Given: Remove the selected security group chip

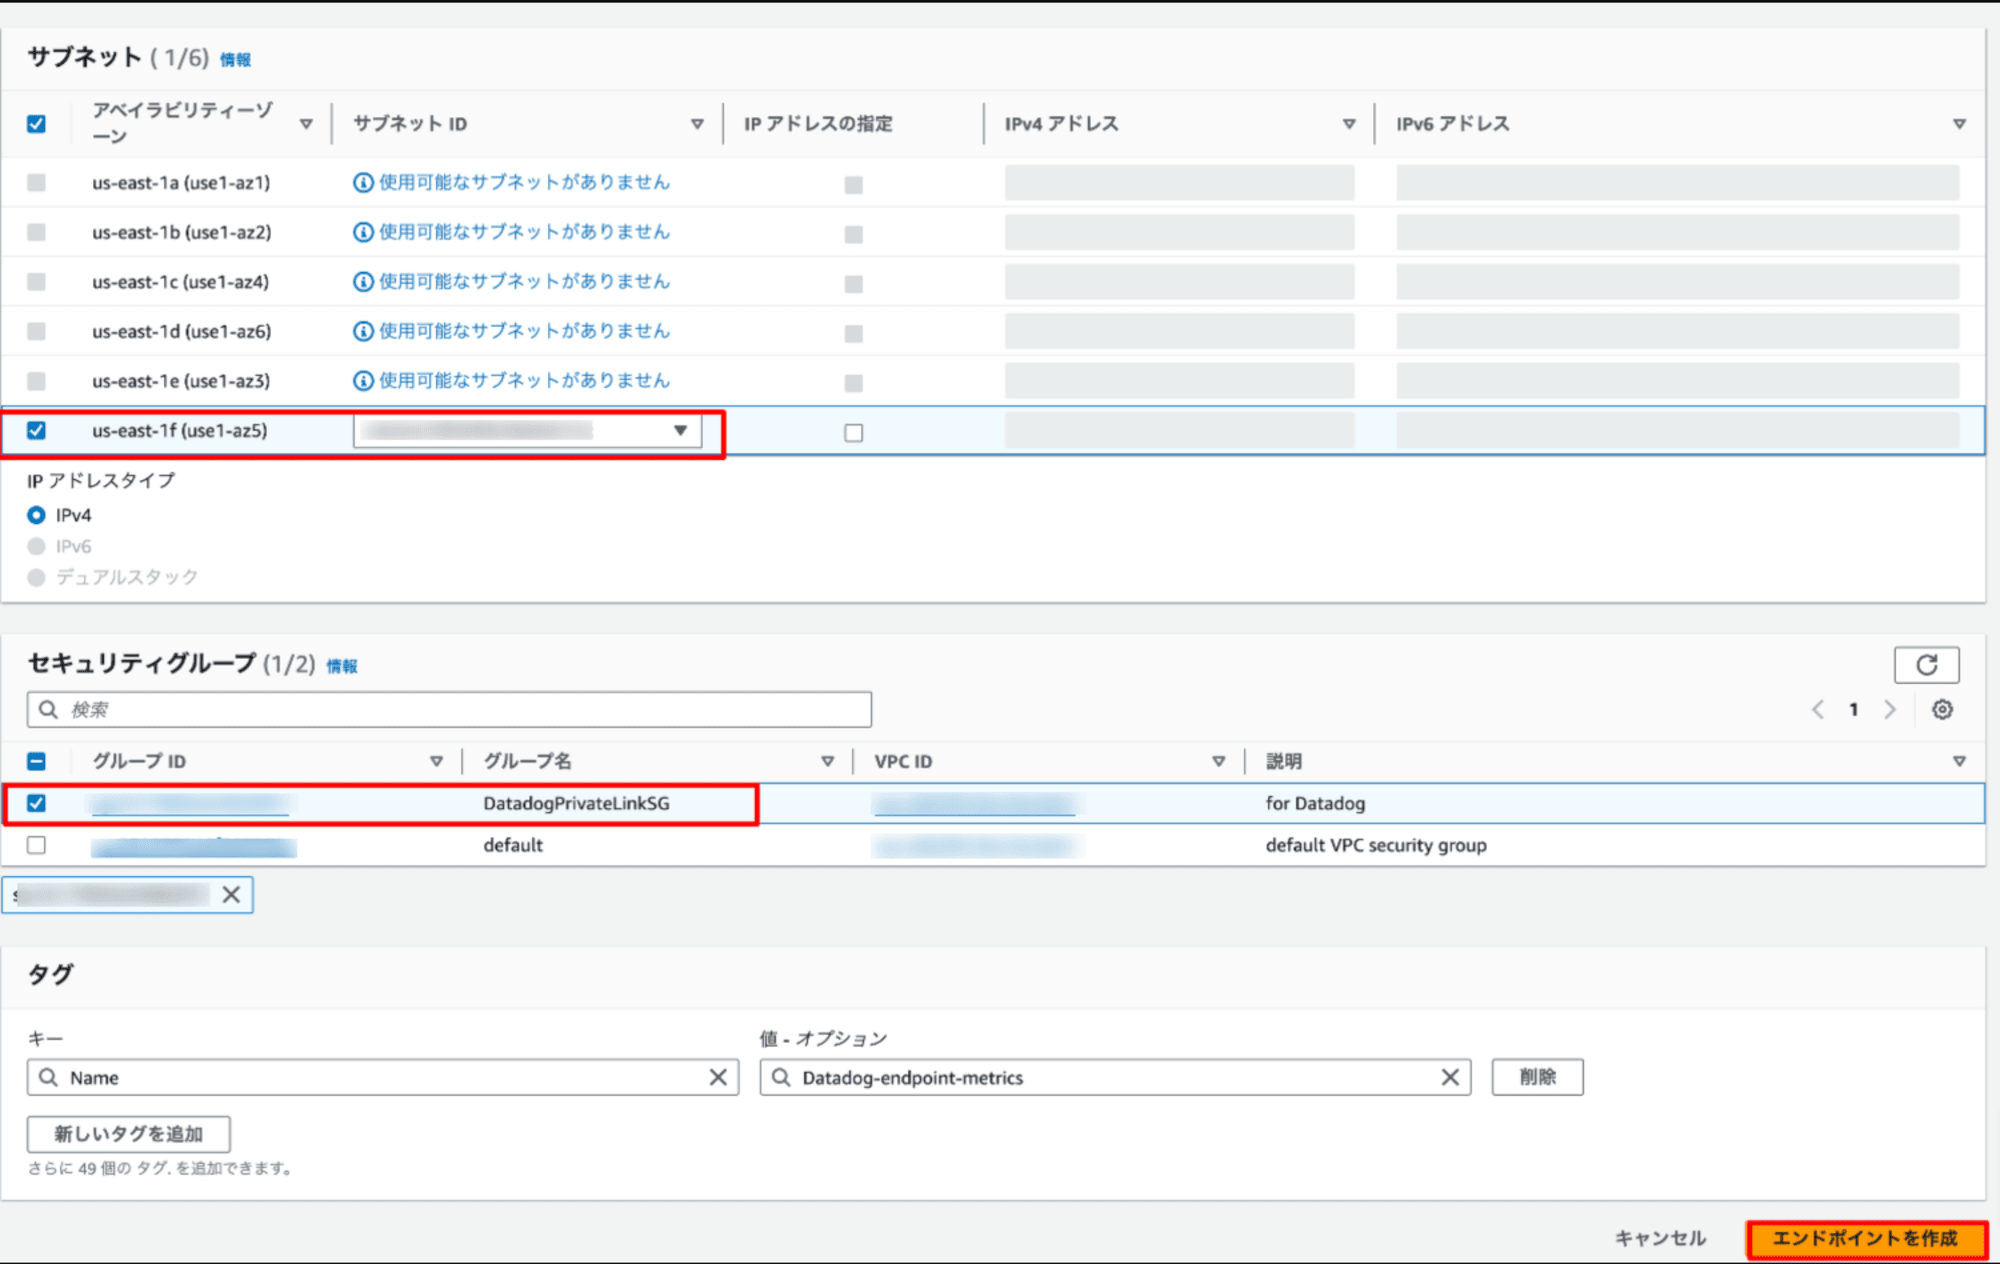Looking at the screenshot, I should (x=231, y=895).
